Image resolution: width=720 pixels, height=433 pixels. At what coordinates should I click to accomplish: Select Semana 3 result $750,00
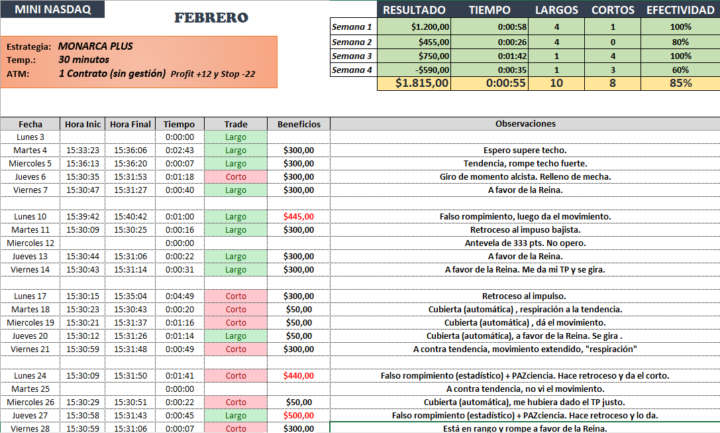click(414, 56)
